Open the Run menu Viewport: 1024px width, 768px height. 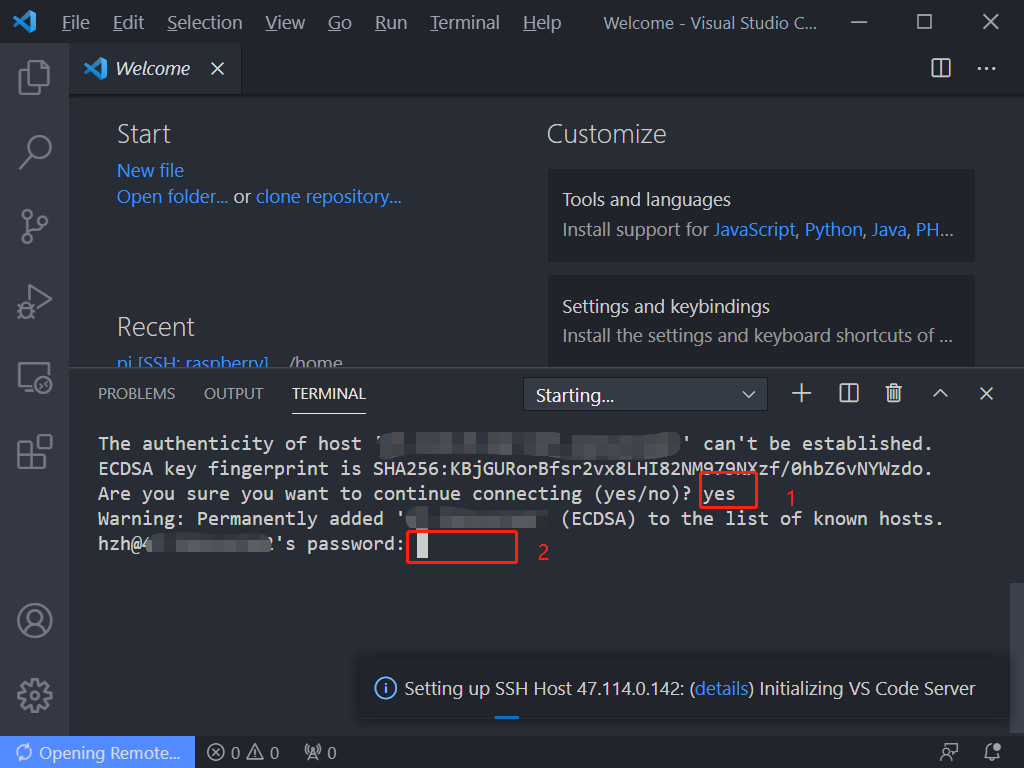[391, 23]
